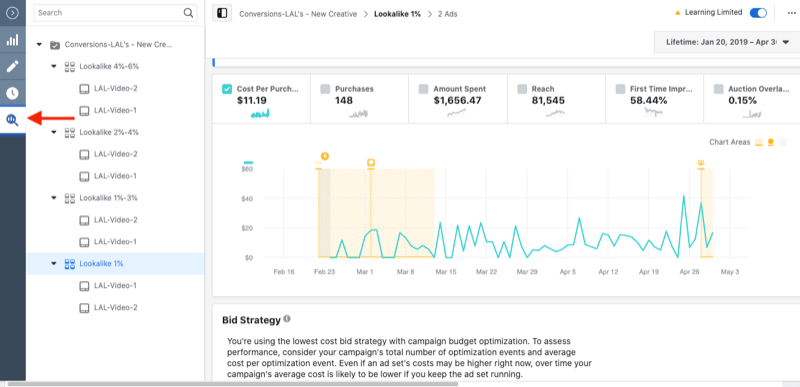Click the orange chart marker above Mar 1
This screenshot has width=800, height=387.
pyautogui.click(x=371, y=163)
